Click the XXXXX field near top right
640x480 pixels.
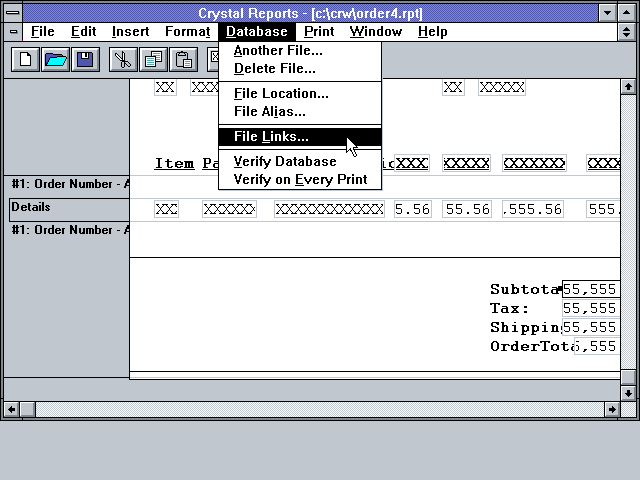(x=502, y=87)
